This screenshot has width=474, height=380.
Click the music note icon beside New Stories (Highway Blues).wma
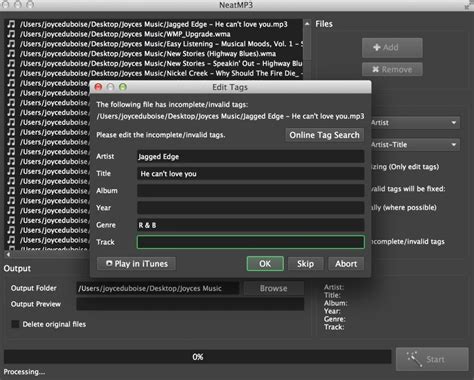[x=11, y=54]
